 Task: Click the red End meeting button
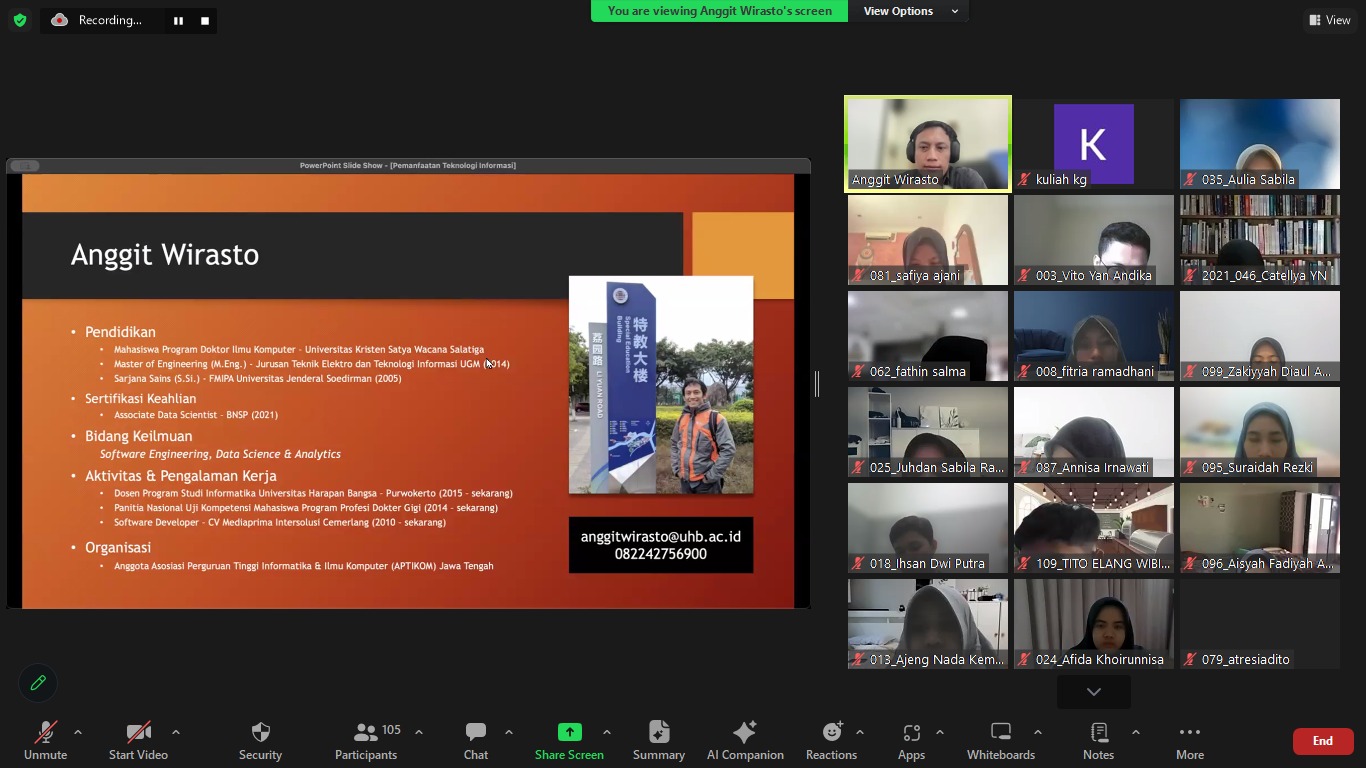pyautogui.click(x=1323, y=741)
